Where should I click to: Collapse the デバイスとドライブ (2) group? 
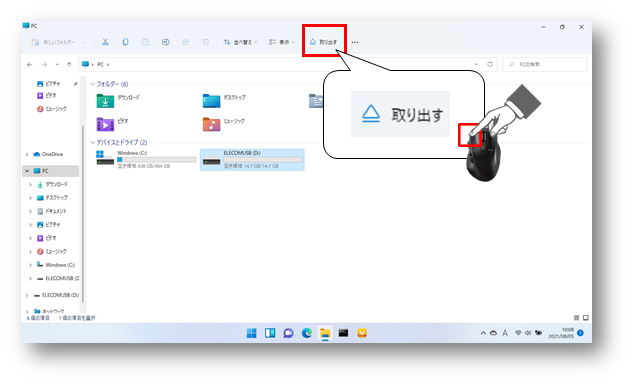tap(93, 142)
